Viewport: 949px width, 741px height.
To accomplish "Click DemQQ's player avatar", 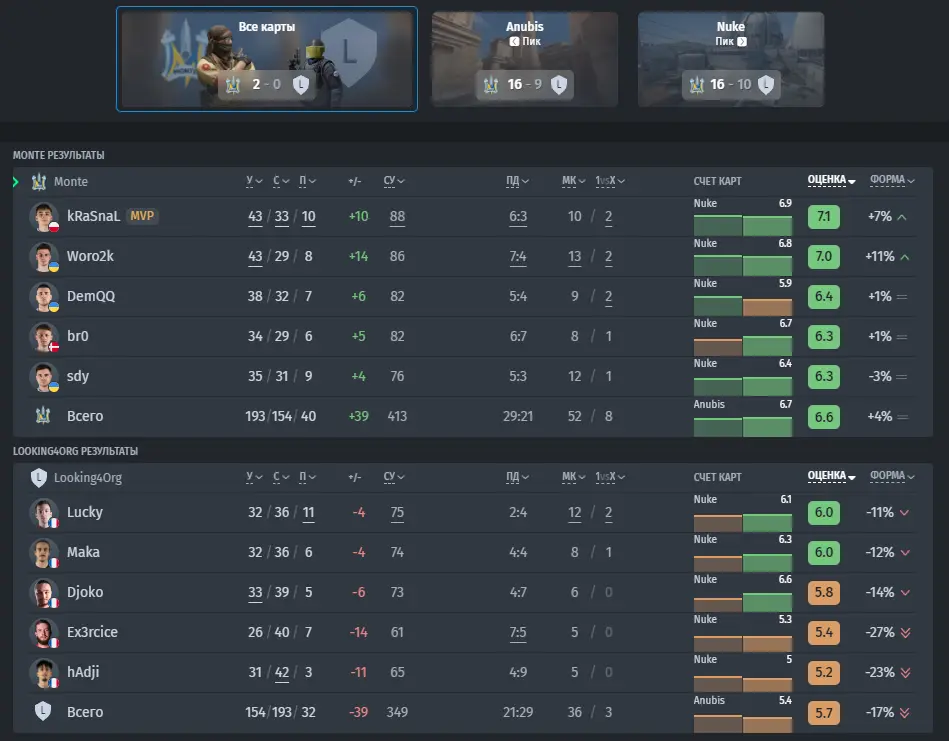I will coord(44,297).
